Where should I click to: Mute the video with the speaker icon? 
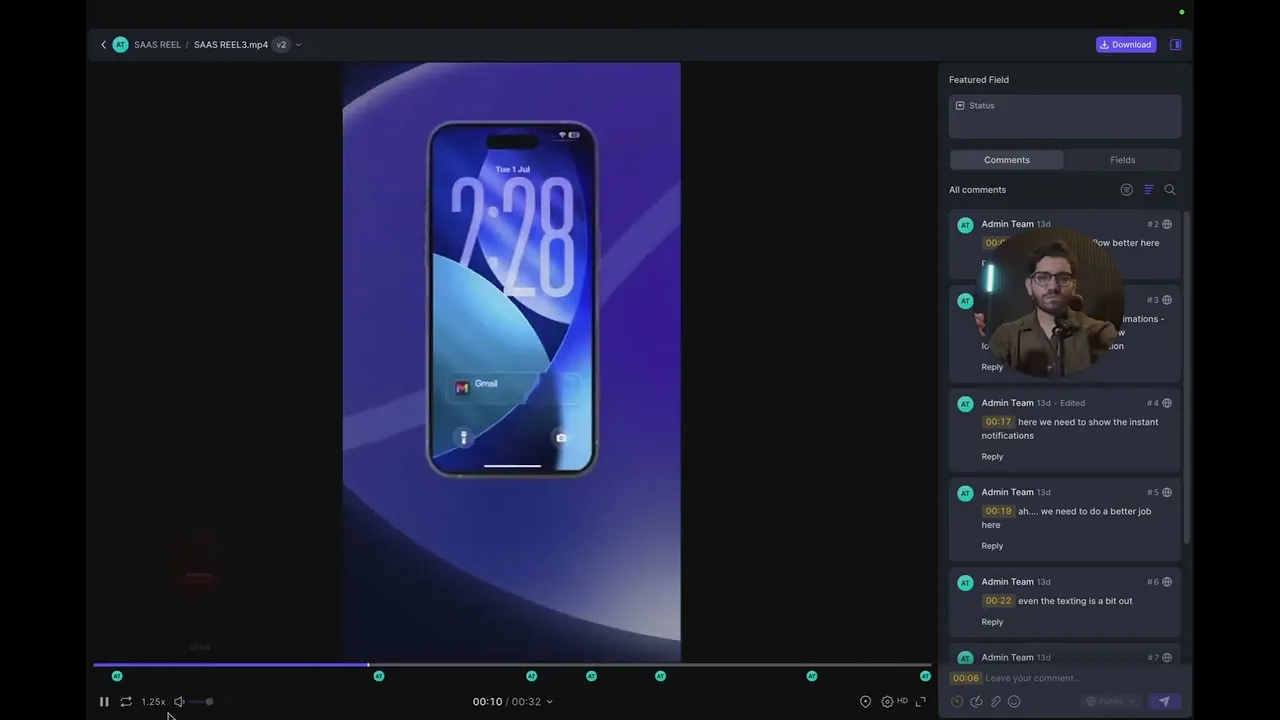(x=179, y=702)
